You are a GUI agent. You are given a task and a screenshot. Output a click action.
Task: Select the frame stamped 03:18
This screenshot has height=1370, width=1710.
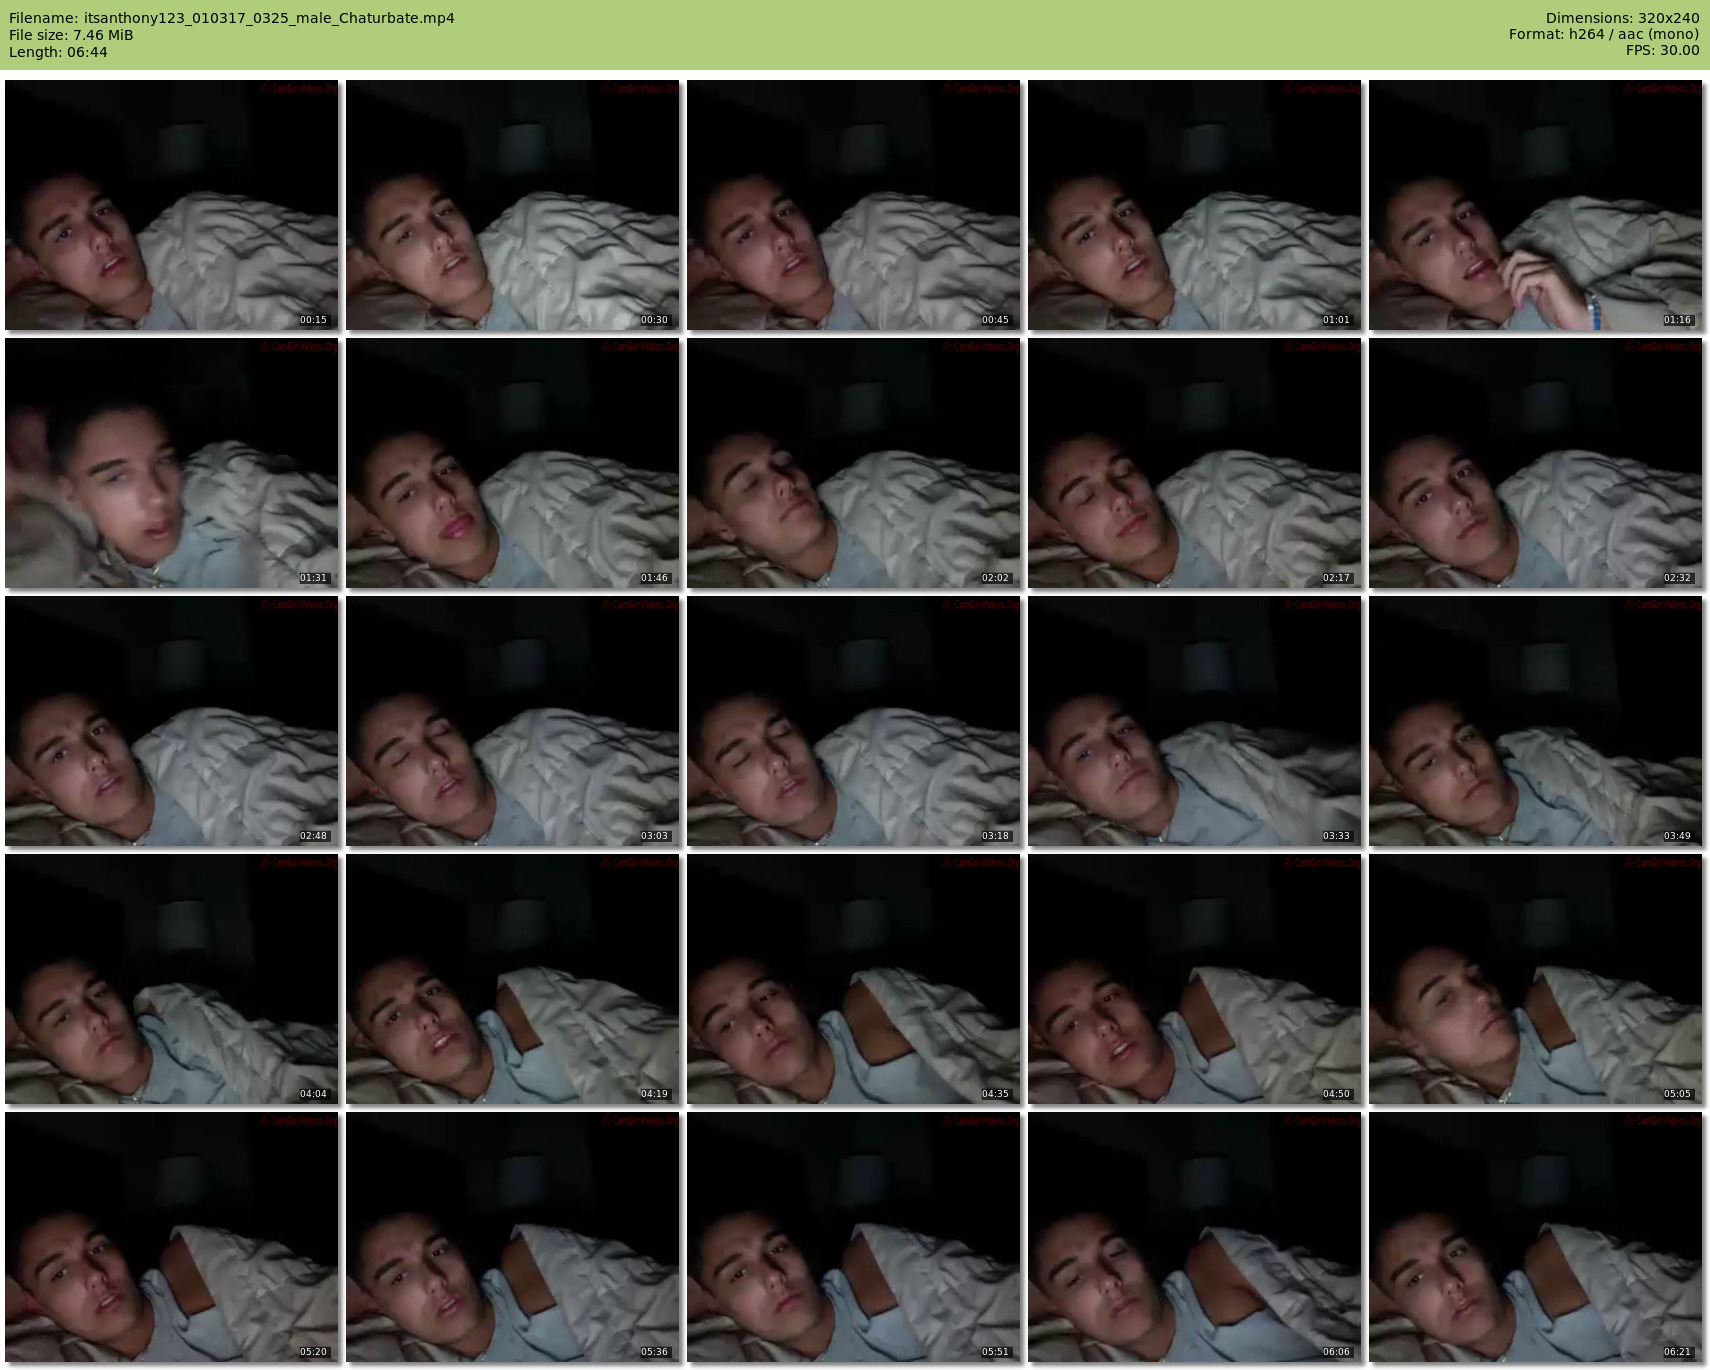pyautogui.click(x=853, y=721)
